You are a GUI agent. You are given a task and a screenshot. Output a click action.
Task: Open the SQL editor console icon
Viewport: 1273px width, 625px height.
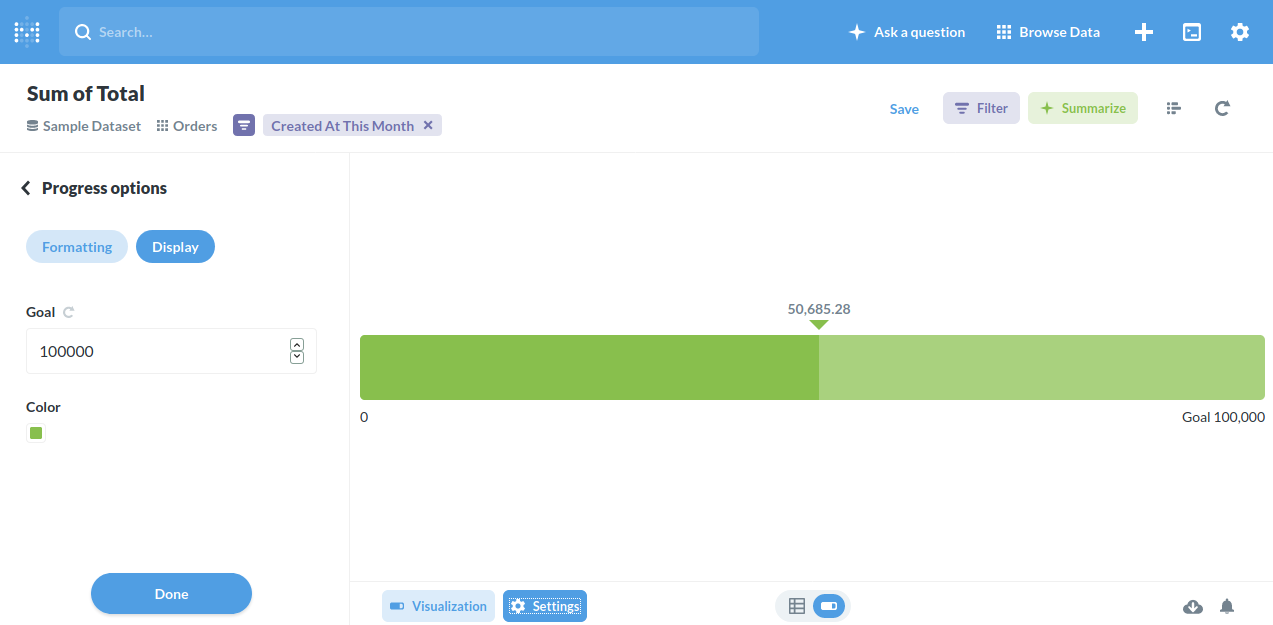click(1192, 32)
